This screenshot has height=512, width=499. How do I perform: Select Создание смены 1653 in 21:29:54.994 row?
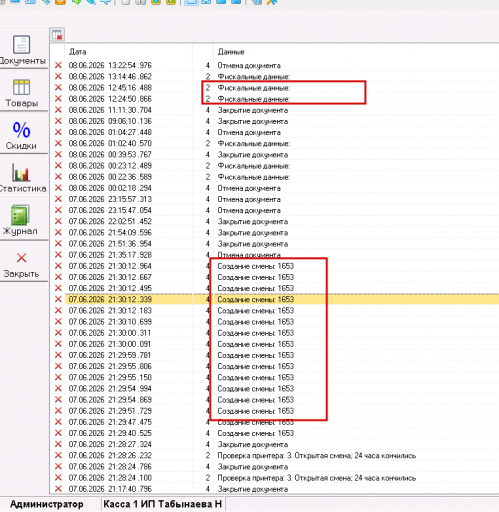pos(256,388)
